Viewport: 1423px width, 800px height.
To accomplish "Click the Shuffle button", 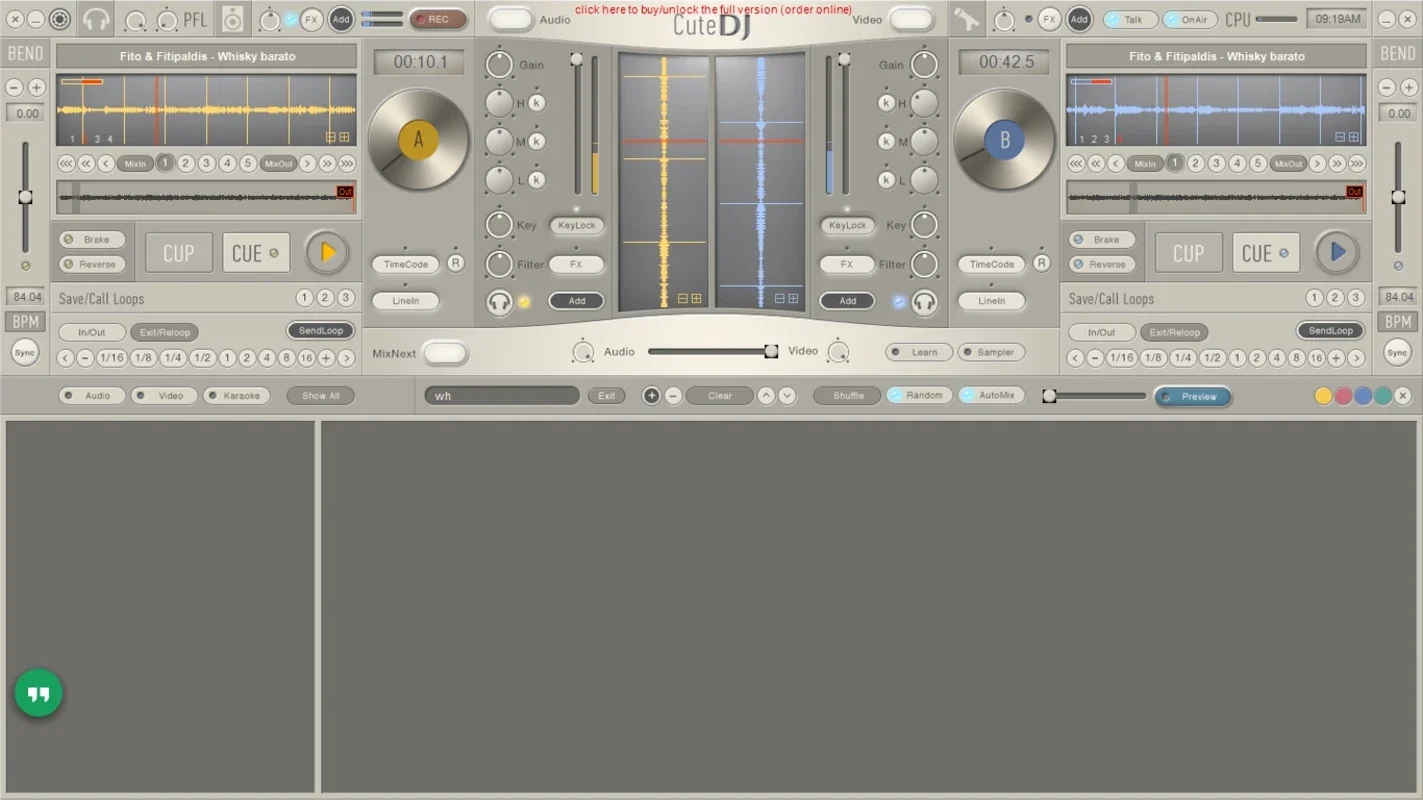I will pos(848,396).
